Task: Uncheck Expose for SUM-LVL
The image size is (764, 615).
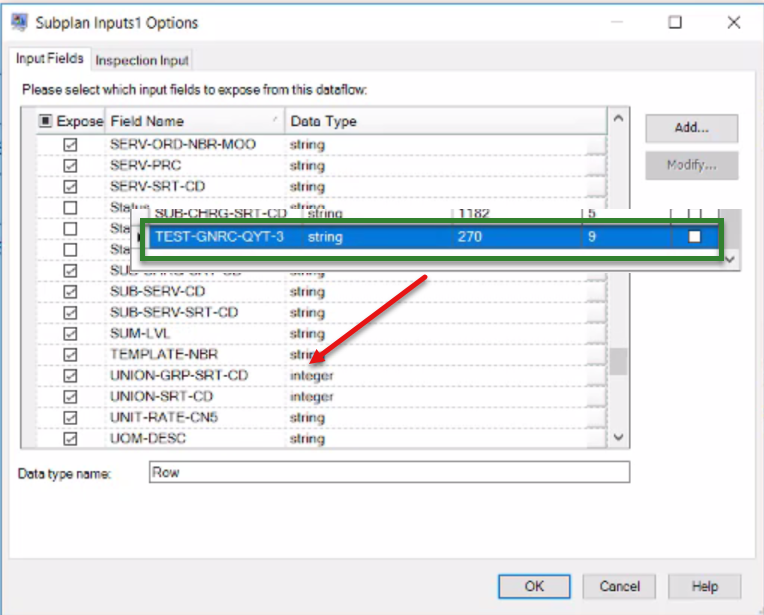Action: click(x=70, y=333)
